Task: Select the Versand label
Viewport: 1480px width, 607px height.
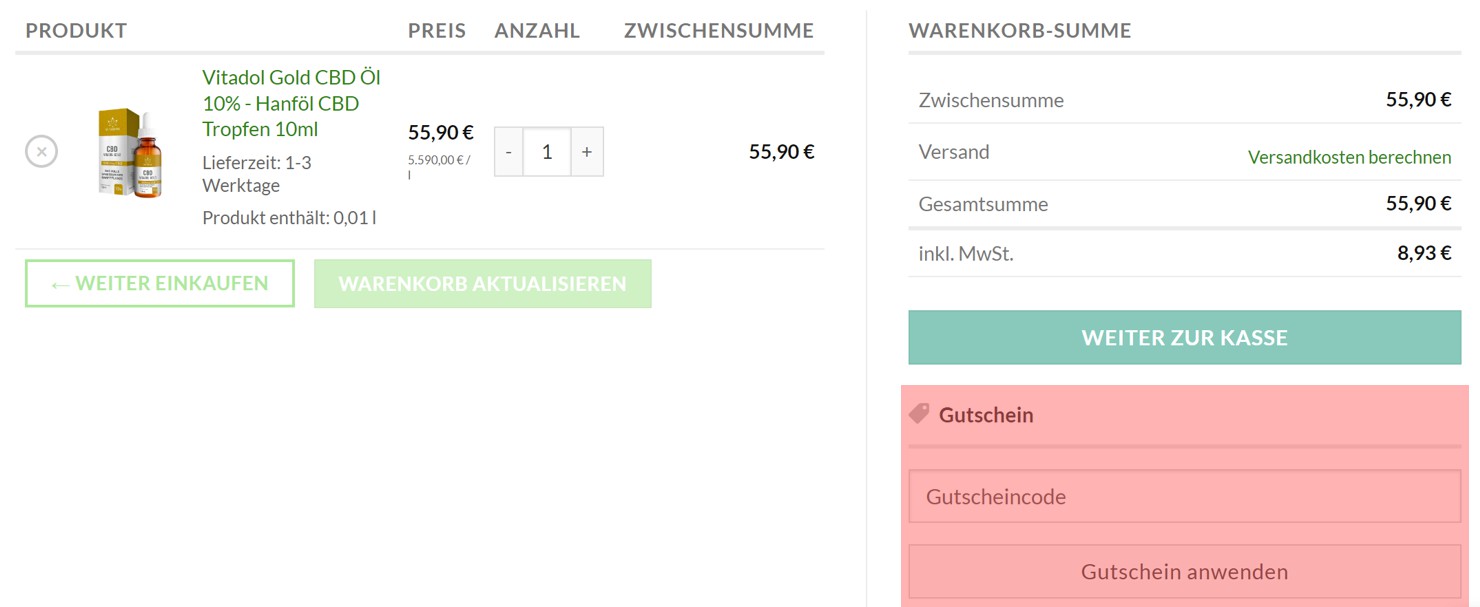Action: pos(954,152)
